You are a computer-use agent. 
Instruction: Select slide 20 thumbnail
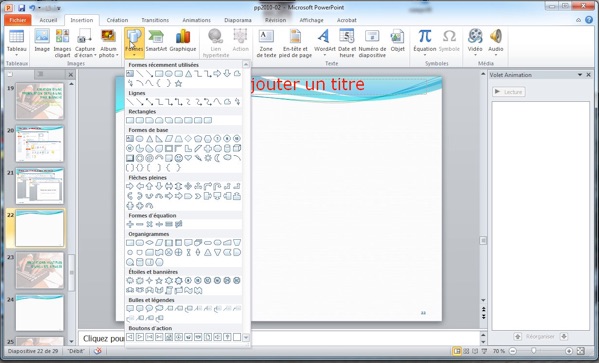tap(40, 144)
